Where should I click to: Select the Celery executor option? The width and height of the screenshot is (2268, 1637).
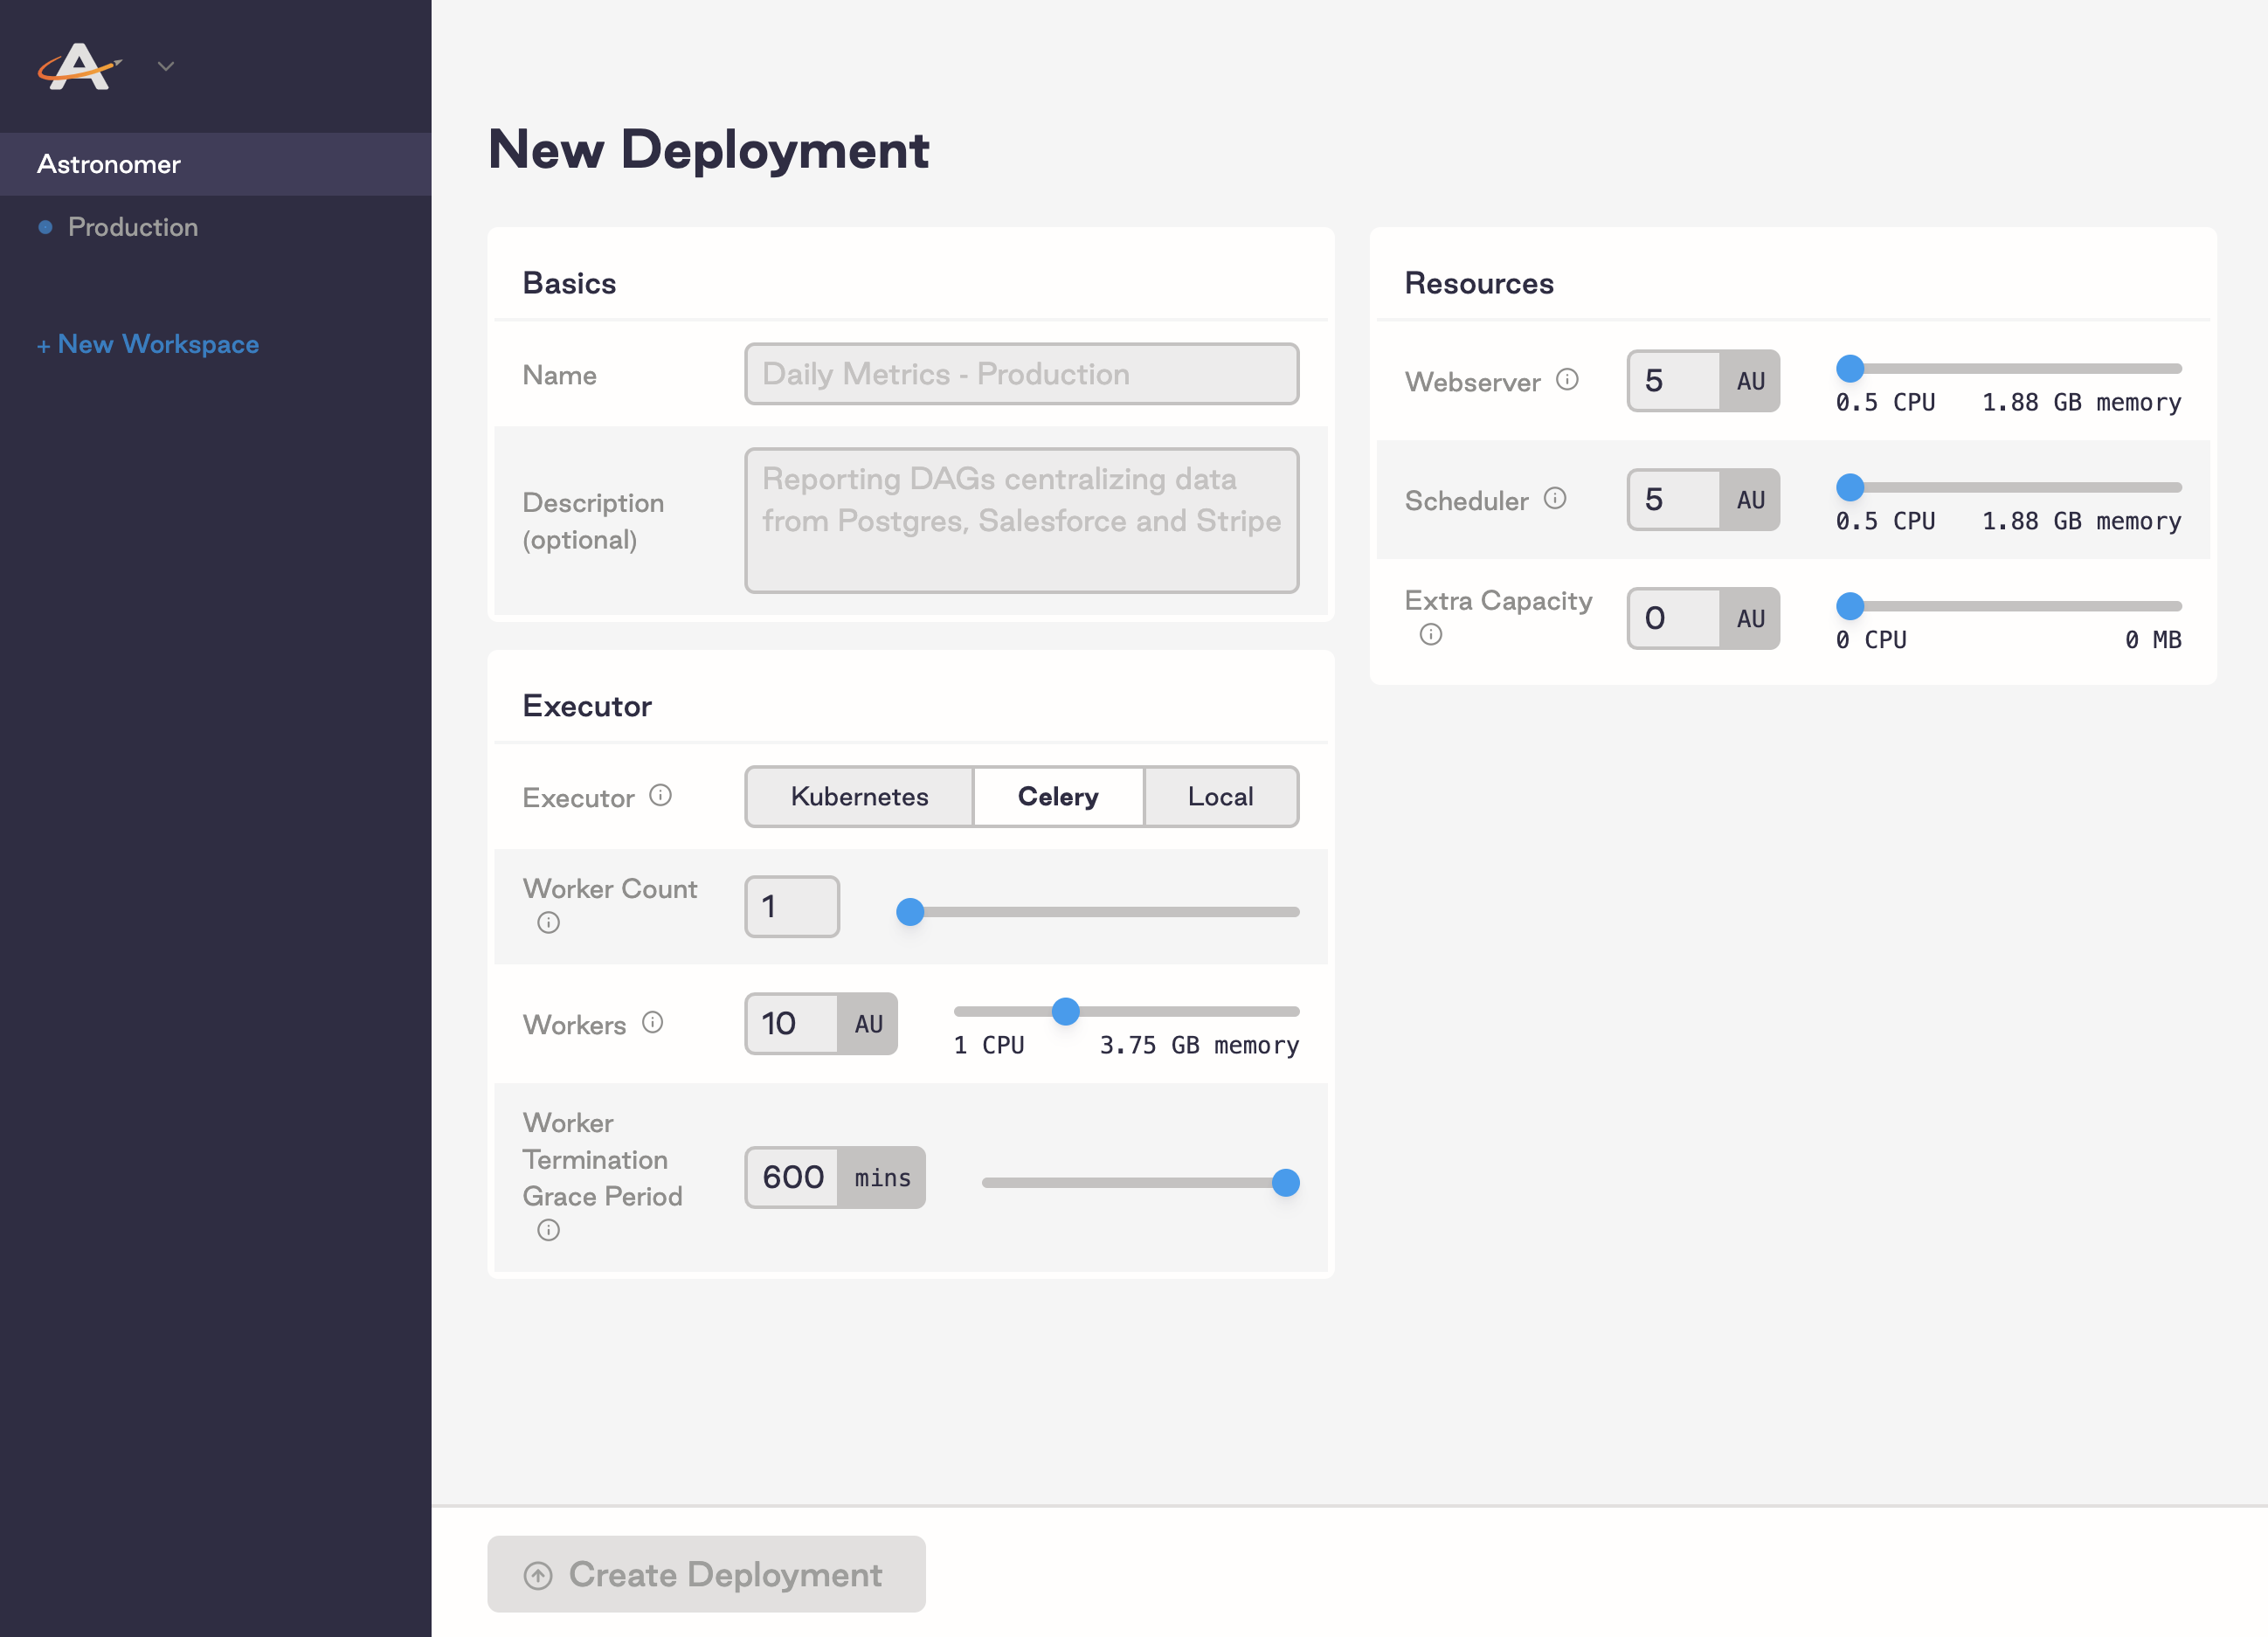1057,797
